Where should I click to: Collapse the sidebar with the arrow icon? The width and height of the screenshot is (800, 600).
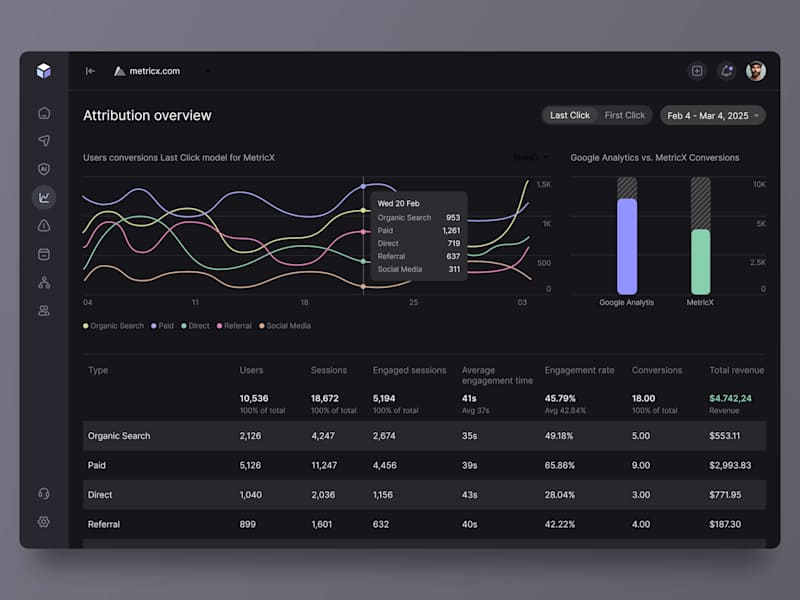(90, 71)
